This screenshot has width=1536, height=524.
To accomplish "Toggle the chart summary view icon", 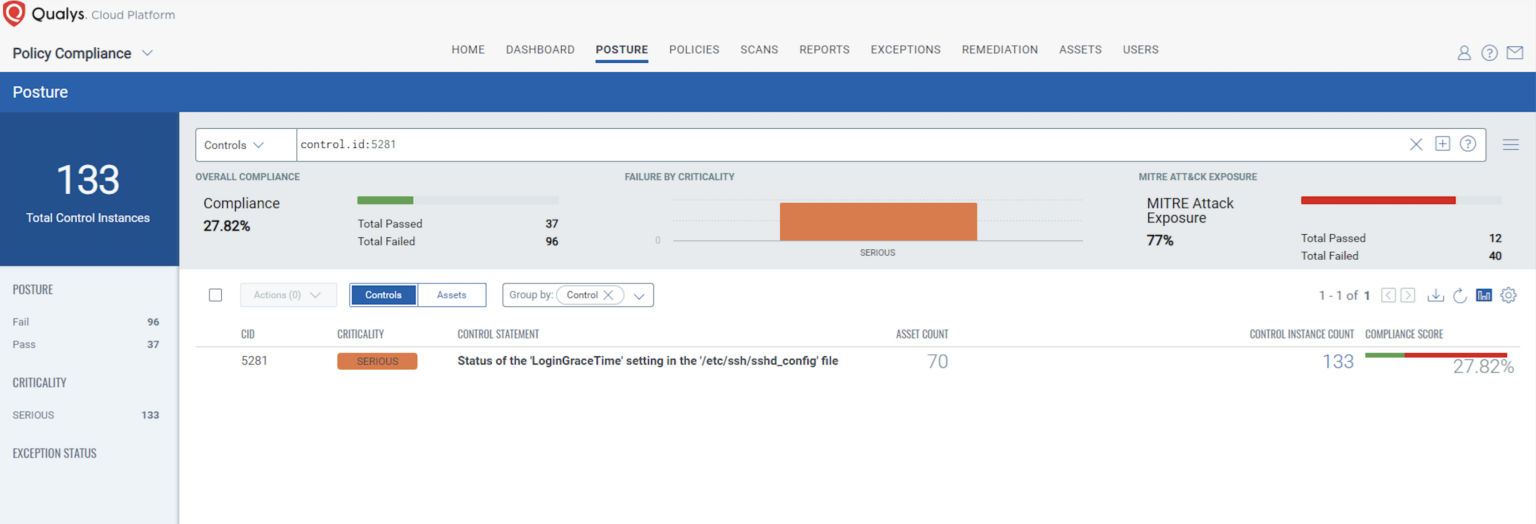I will 1484,295.
